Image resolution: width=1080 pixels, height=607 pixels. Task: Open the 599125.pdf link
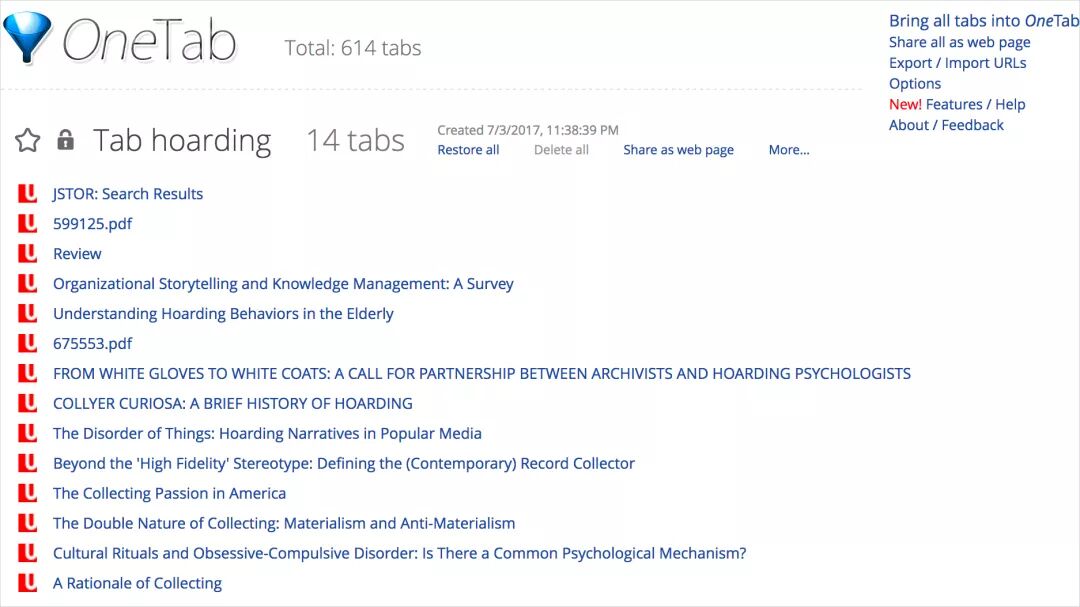(92, 224)
